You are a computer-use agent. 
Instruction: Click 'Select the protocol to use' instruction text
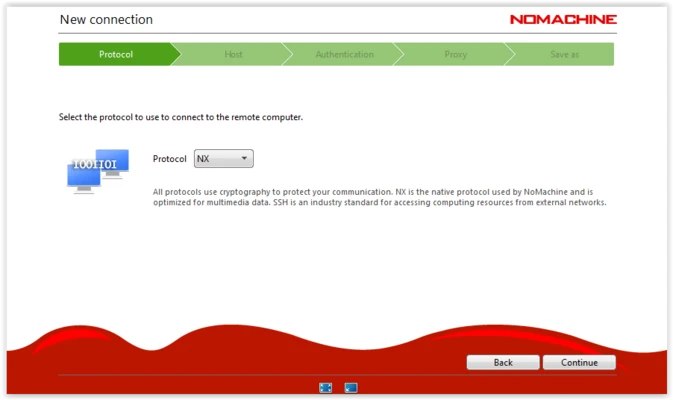pyautogui.click(x=181, y=117)
